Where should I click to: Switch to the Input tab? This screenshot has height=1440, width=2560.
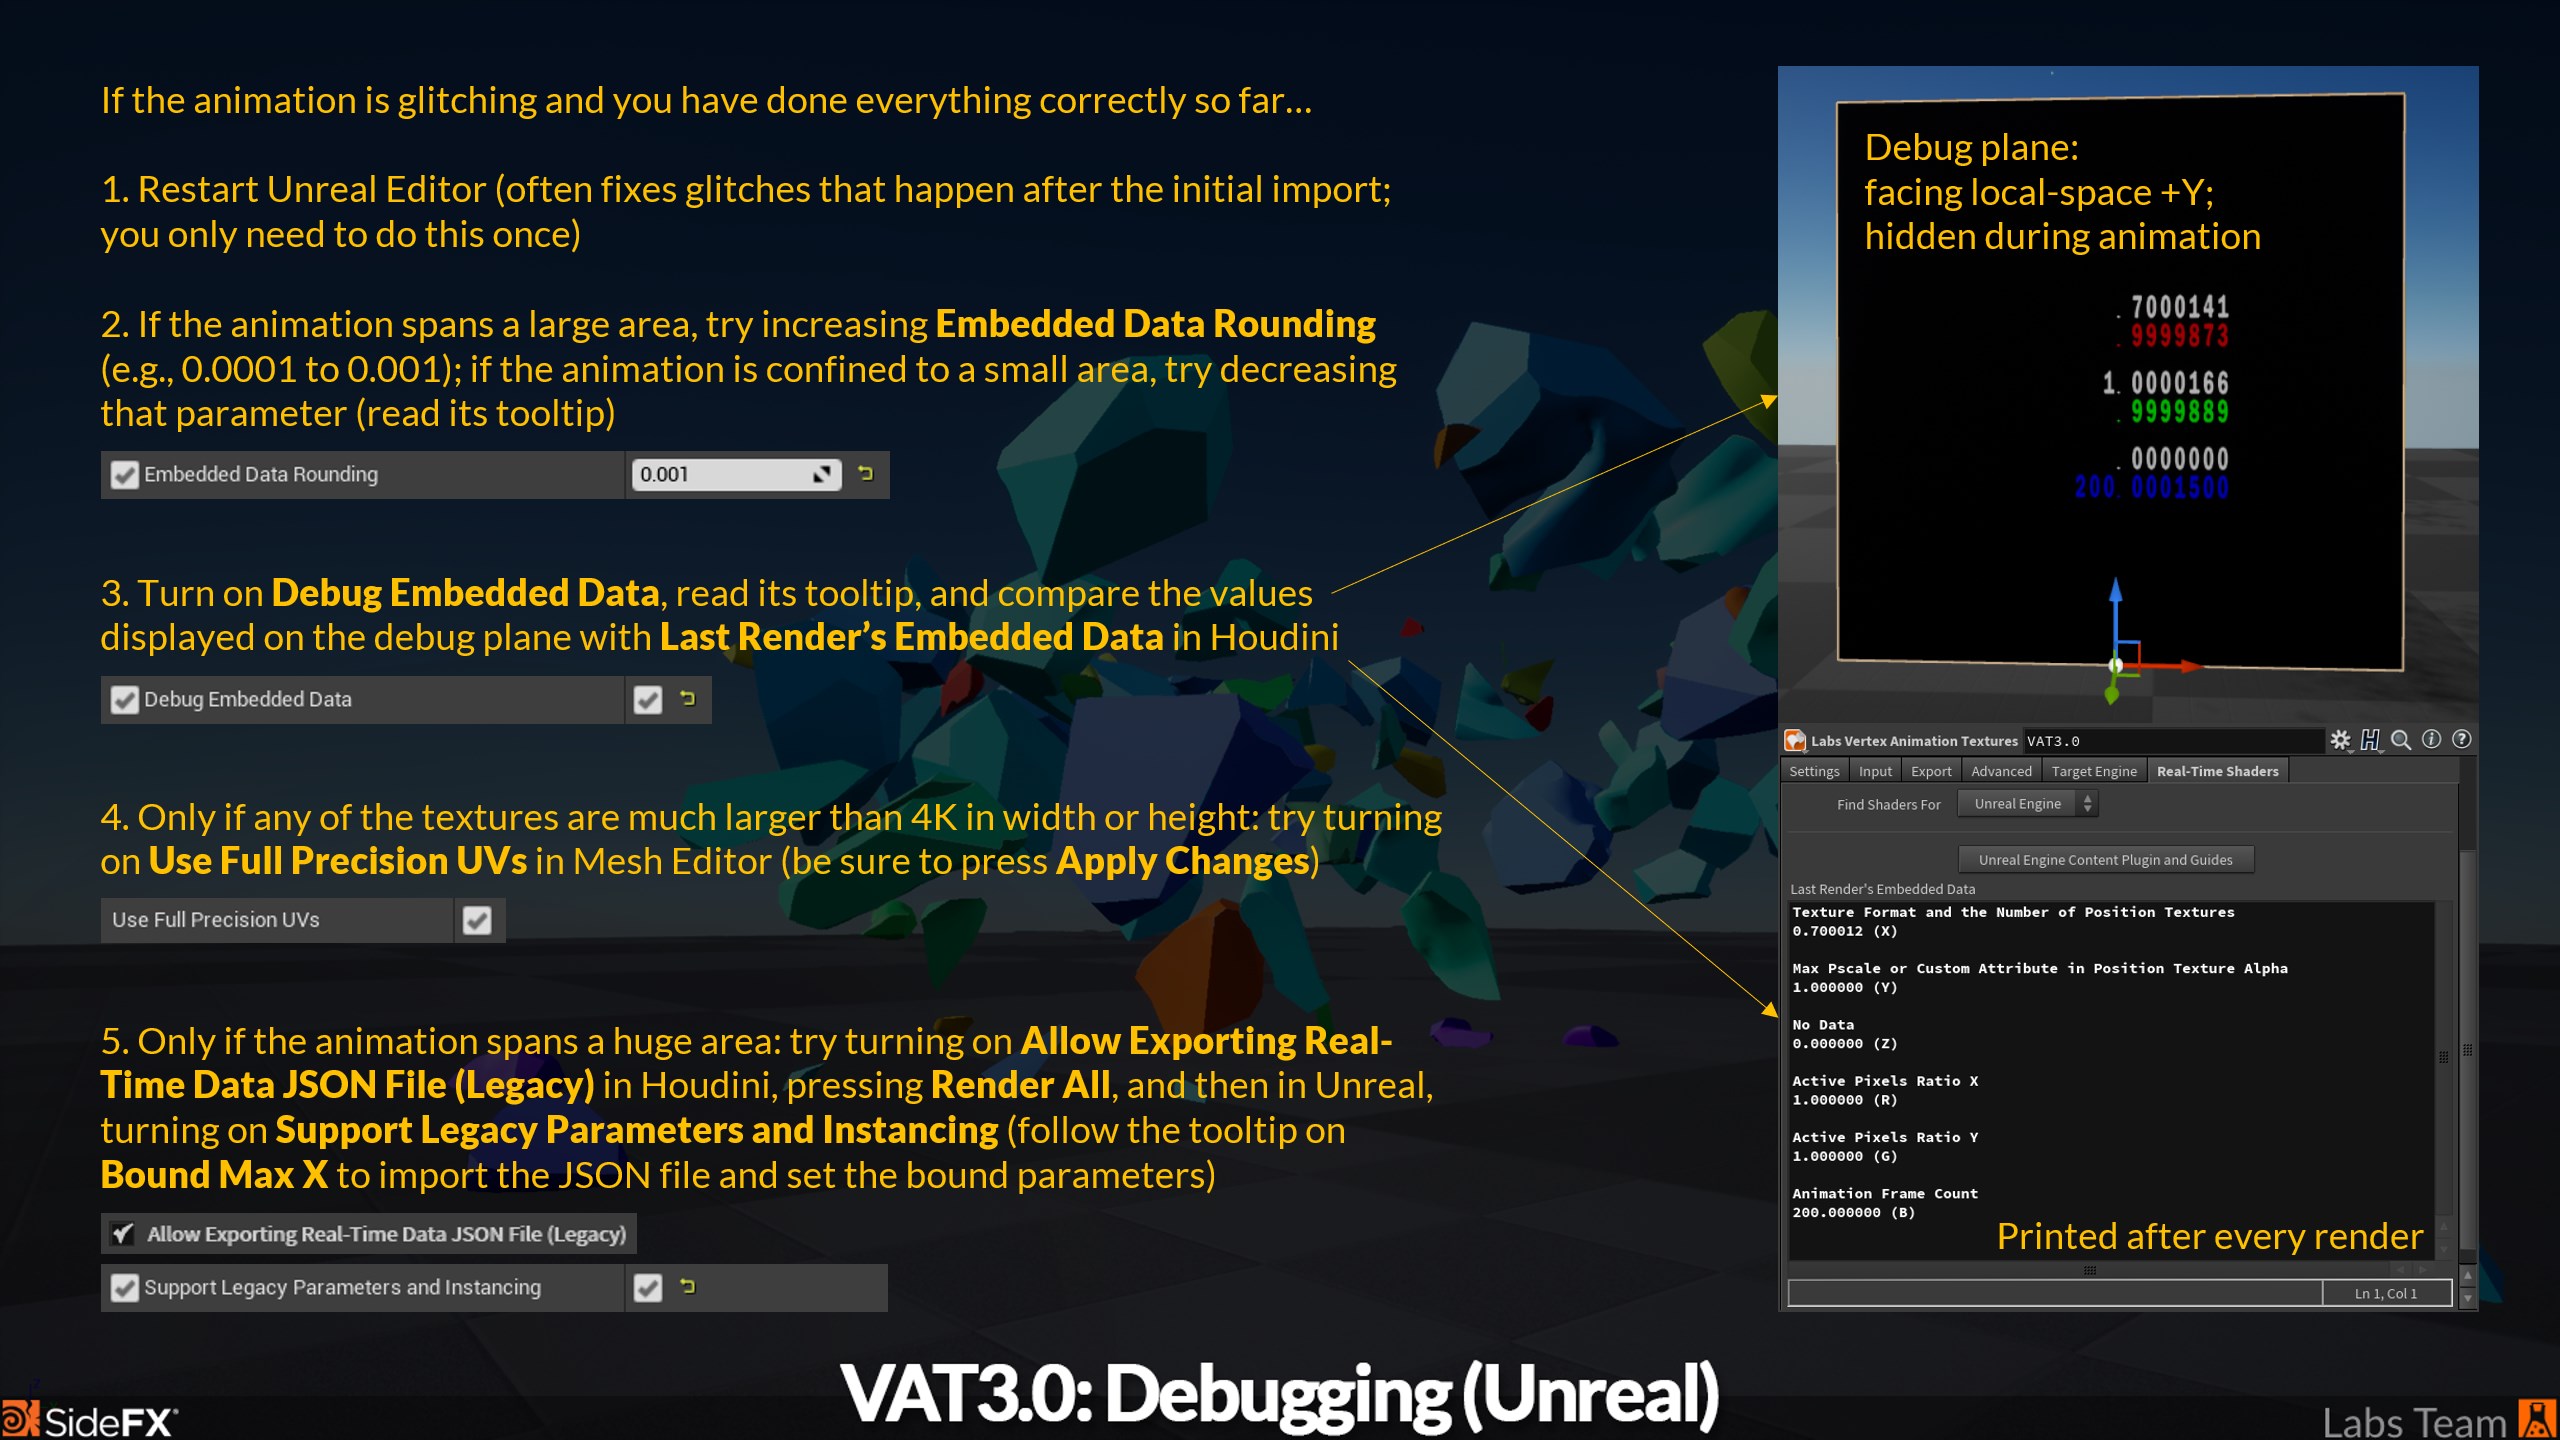pyautogui.click(x=1875, y=771)
